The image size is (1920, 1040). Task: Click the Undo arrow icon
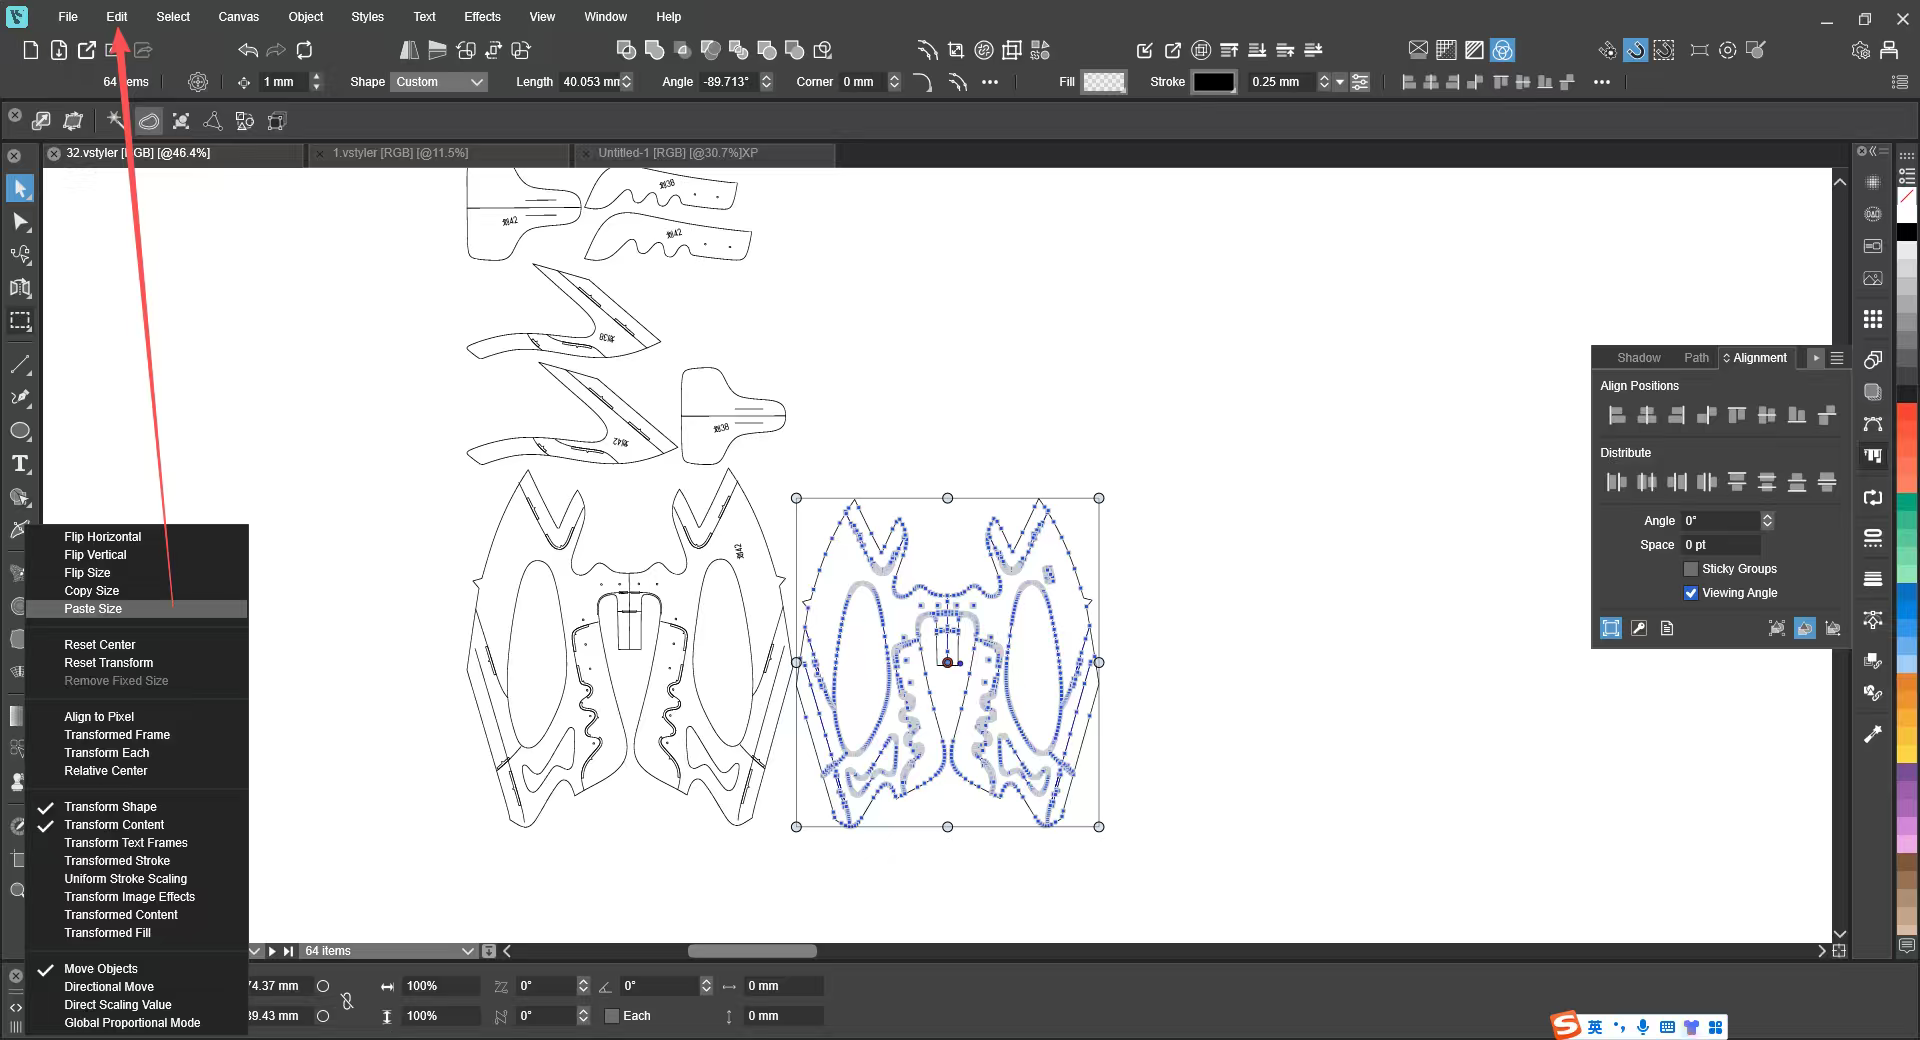[x=248, y=50]
